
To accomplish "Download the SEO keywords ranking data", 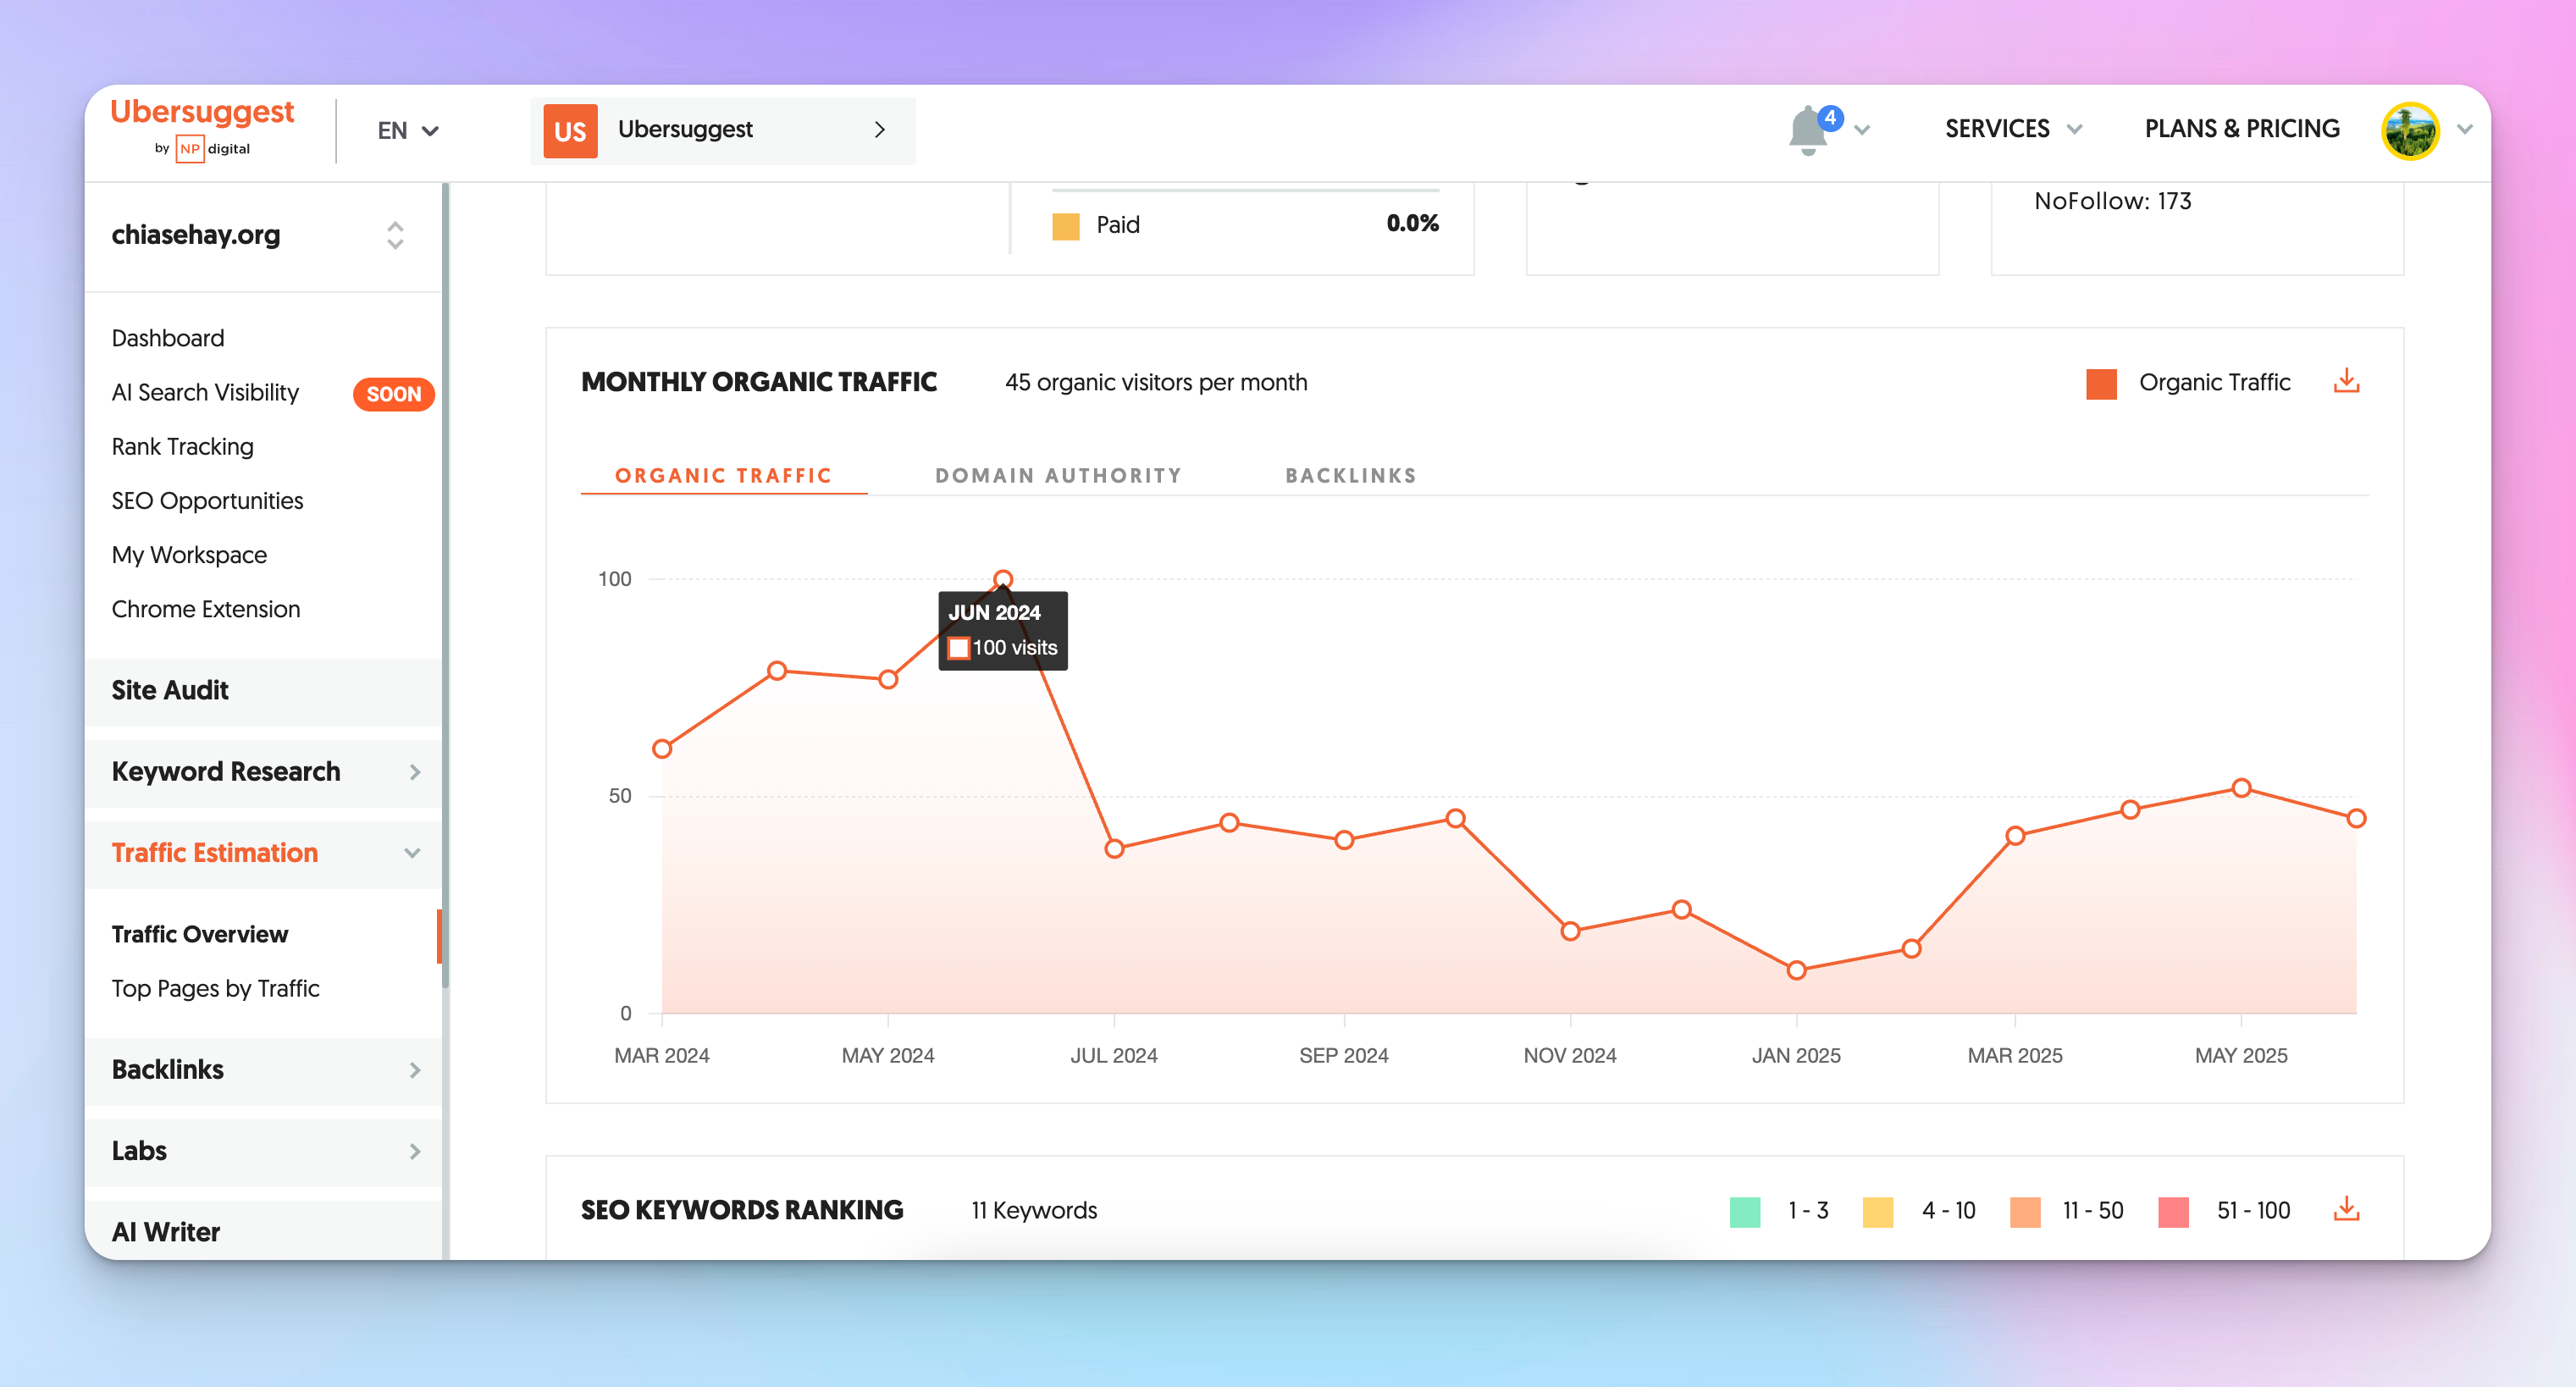I will [x=2346, y=1209].
